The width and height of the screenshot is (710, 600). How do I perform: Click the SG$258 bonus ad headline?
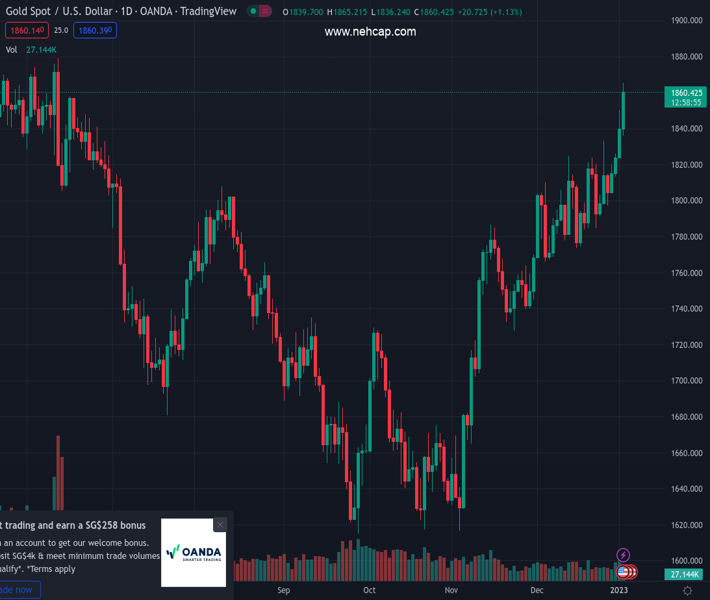coord(73,525)
